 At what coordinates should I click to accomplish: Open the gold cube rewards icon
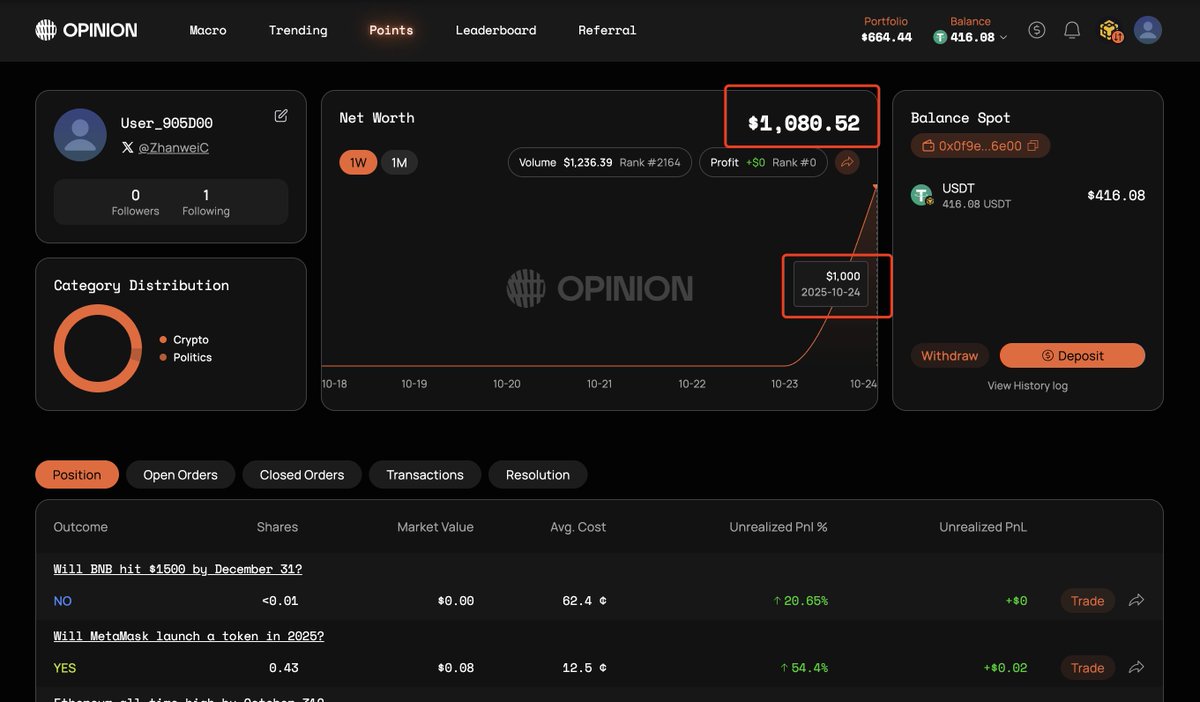1110,31
